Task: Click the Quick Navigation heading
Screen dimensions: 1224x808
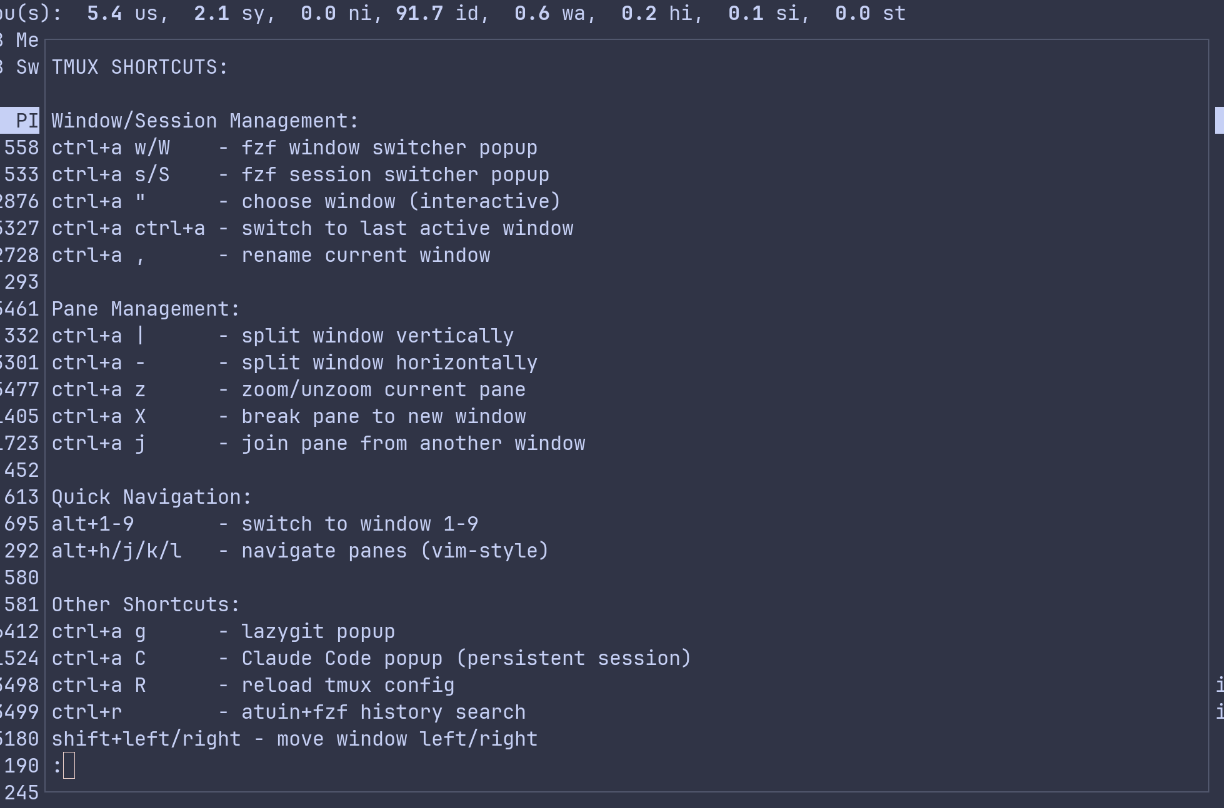Action: click(152, 497)
